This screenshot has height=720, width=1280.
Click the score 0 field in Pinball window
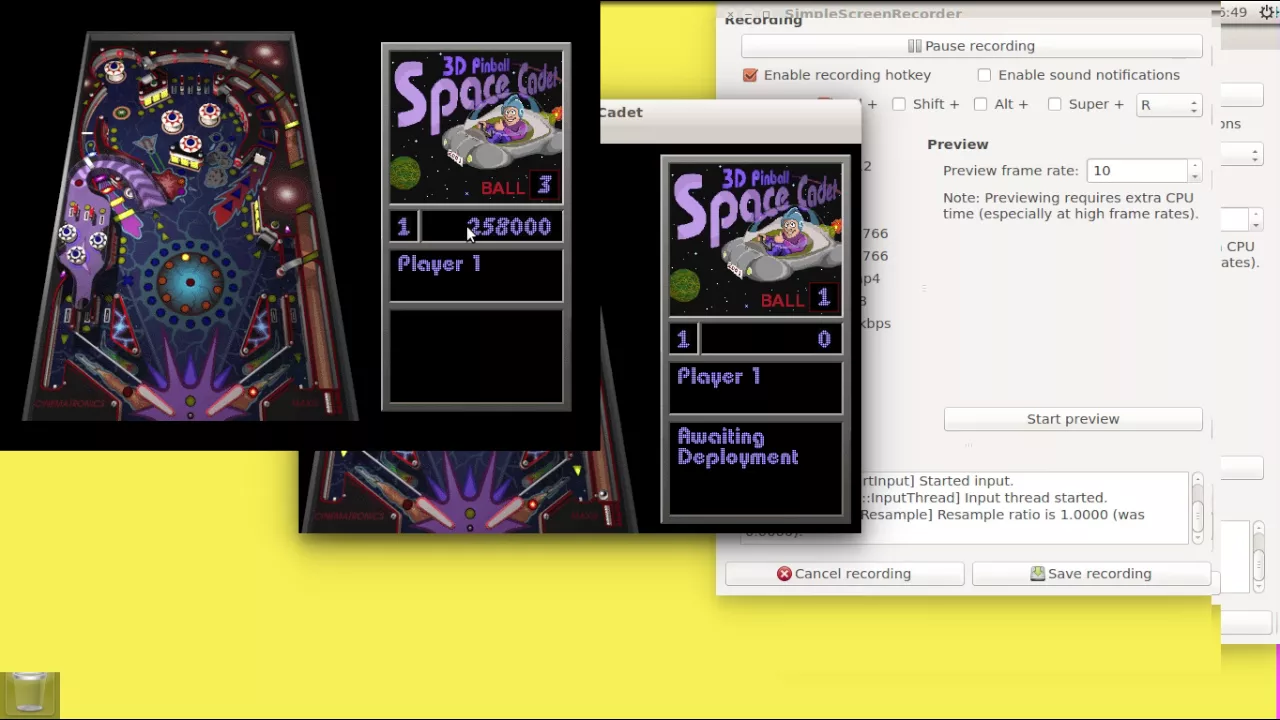pyautogui.click(x=771, y=340)
